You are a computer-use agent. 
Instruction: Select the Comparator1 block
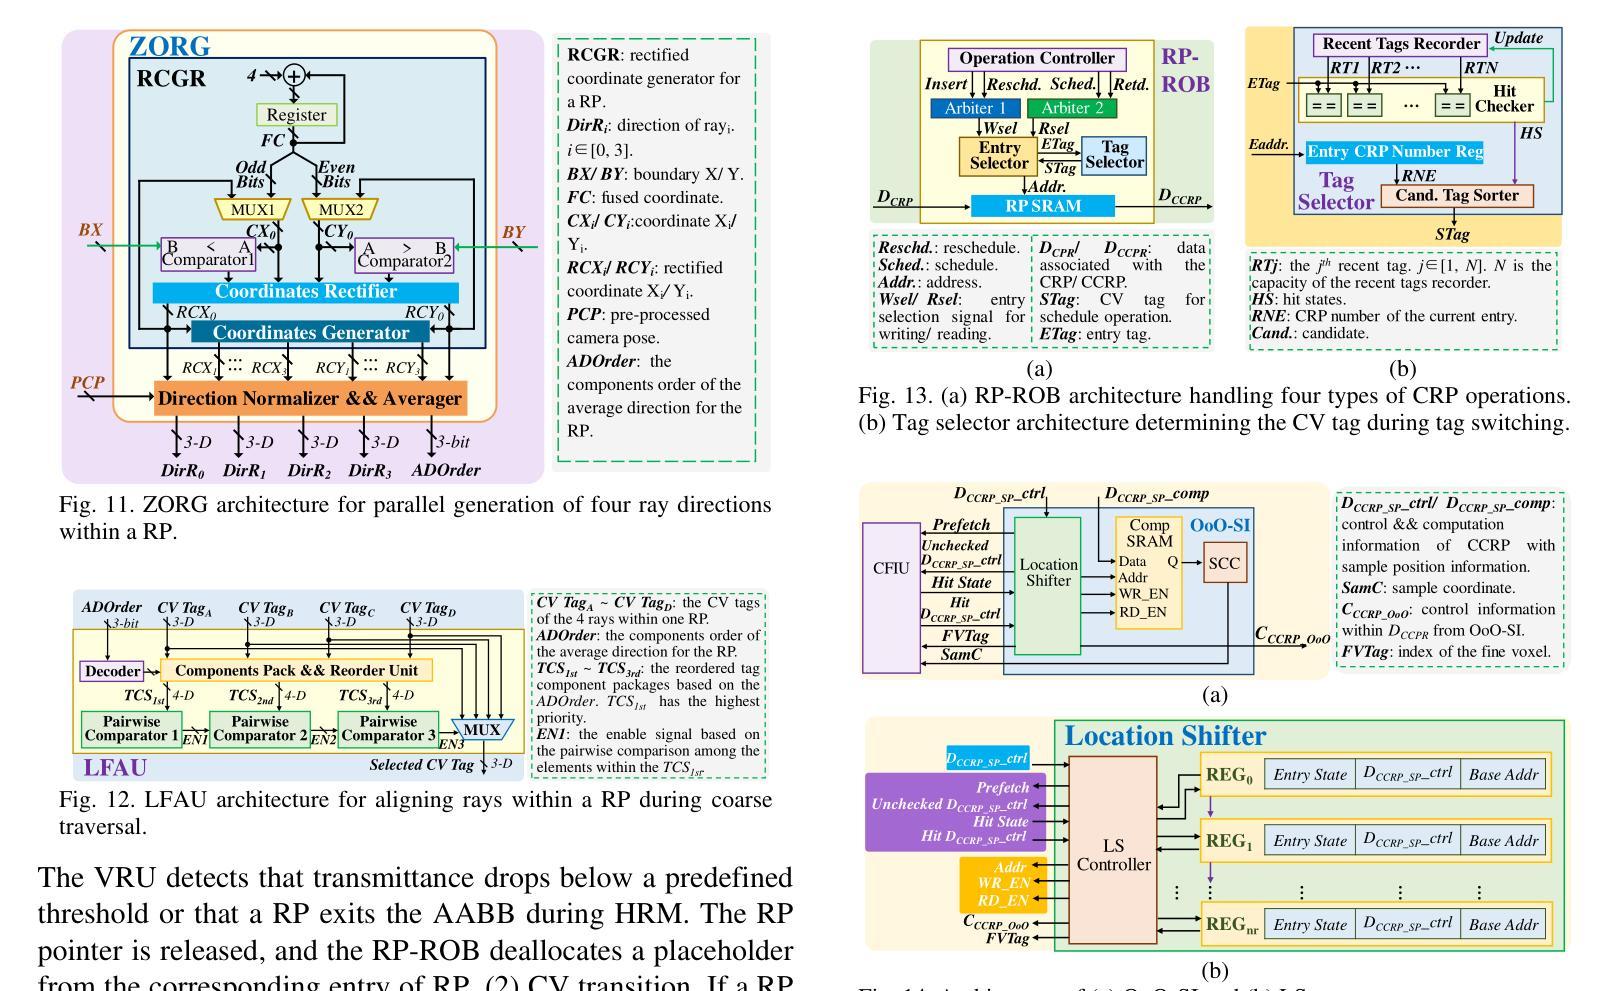pyautogui.click(x=208, y=254)
